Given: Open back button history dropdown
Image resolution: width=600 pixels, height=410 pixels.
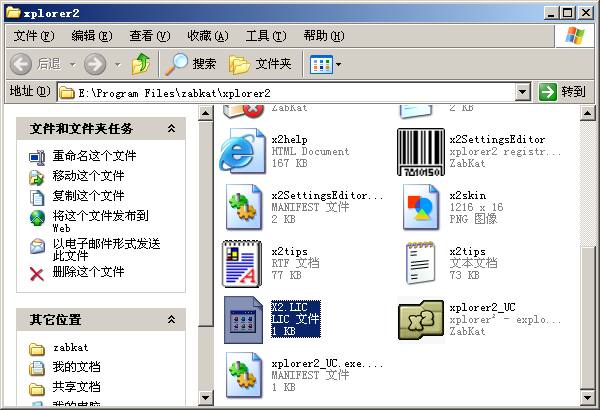Looking at the screenshot, I should coord(72,64).
